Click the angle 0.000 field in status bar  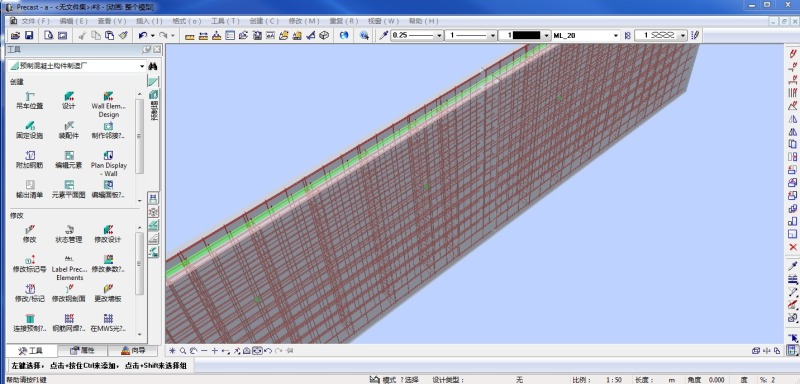click(x=716, y=380)
